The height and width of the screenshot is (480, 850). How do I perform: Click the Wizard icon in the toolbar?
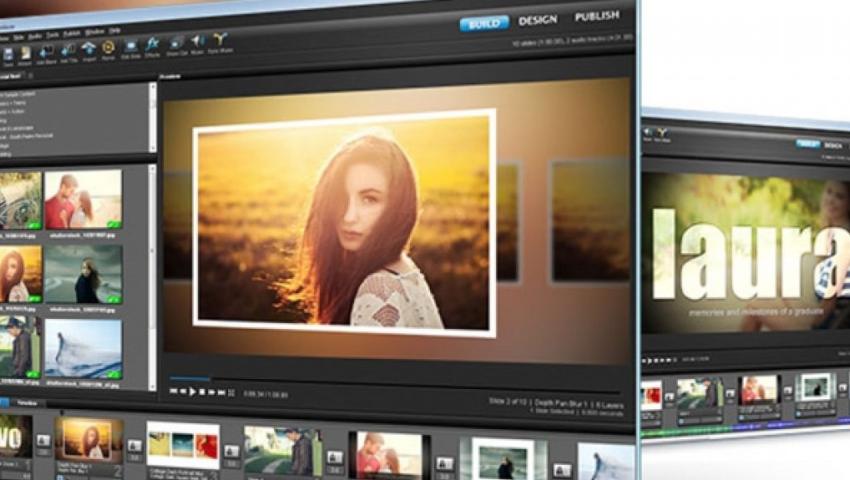tap(24, 54)
